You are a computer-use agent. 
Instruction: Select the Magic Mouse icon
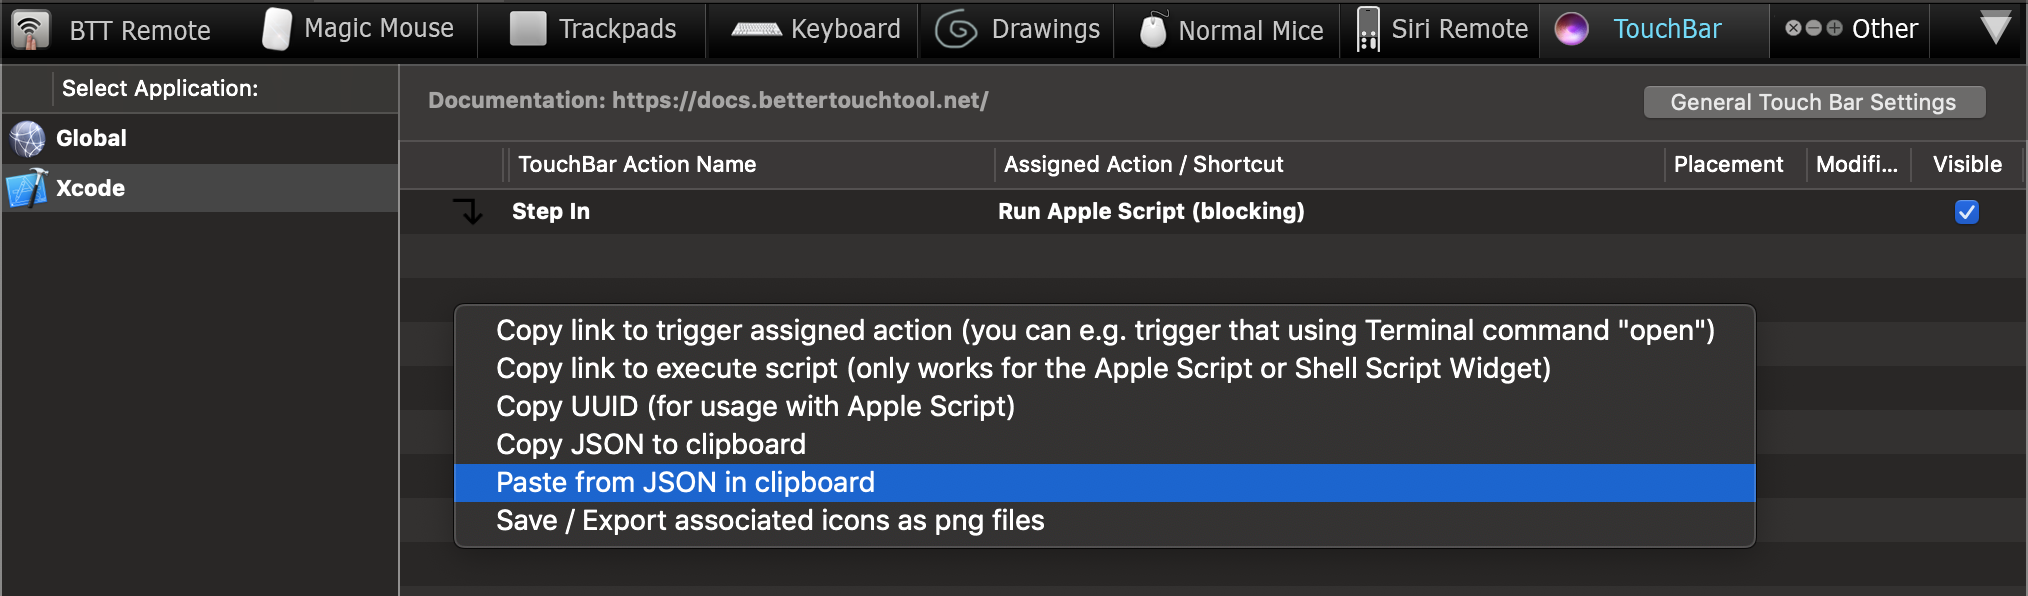click(276, 29)
